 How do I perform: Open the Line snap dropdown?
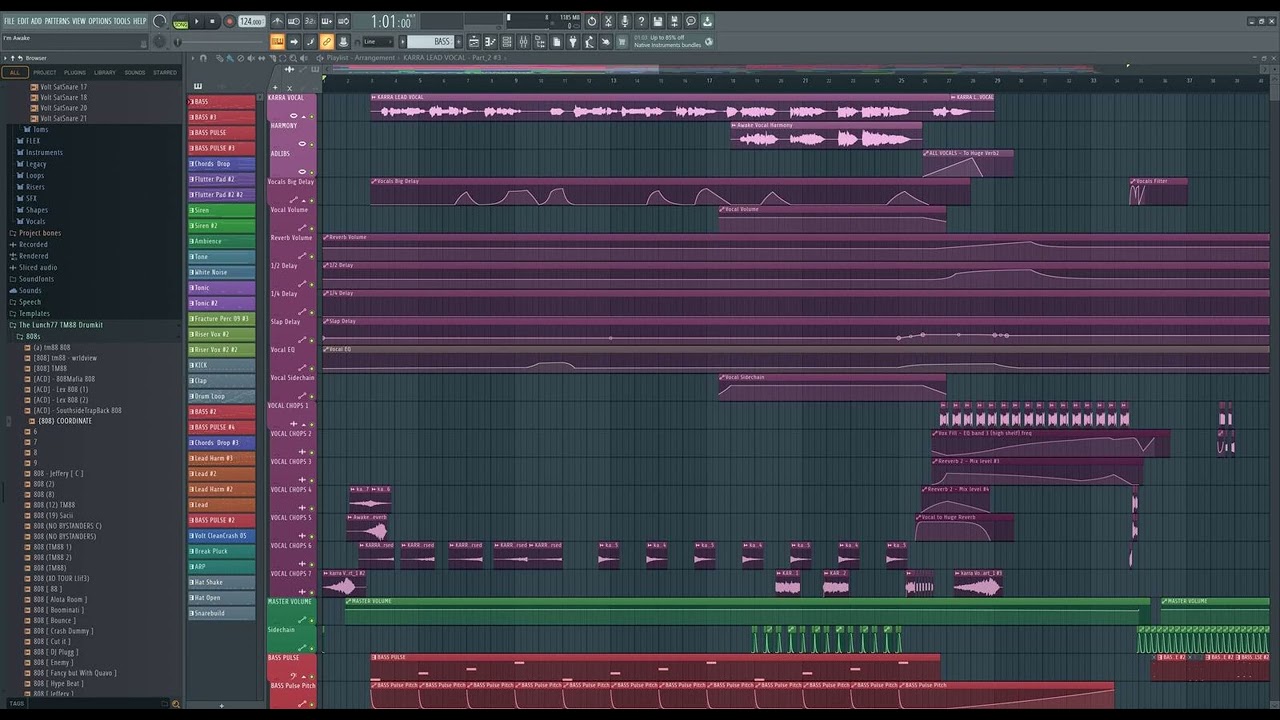pos(377,41)
